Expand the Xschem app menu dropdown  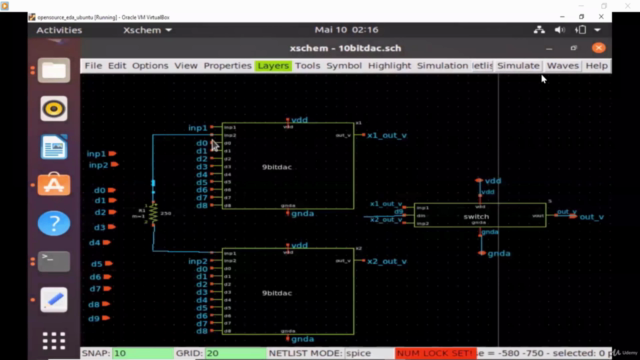(x=147, y=30)
